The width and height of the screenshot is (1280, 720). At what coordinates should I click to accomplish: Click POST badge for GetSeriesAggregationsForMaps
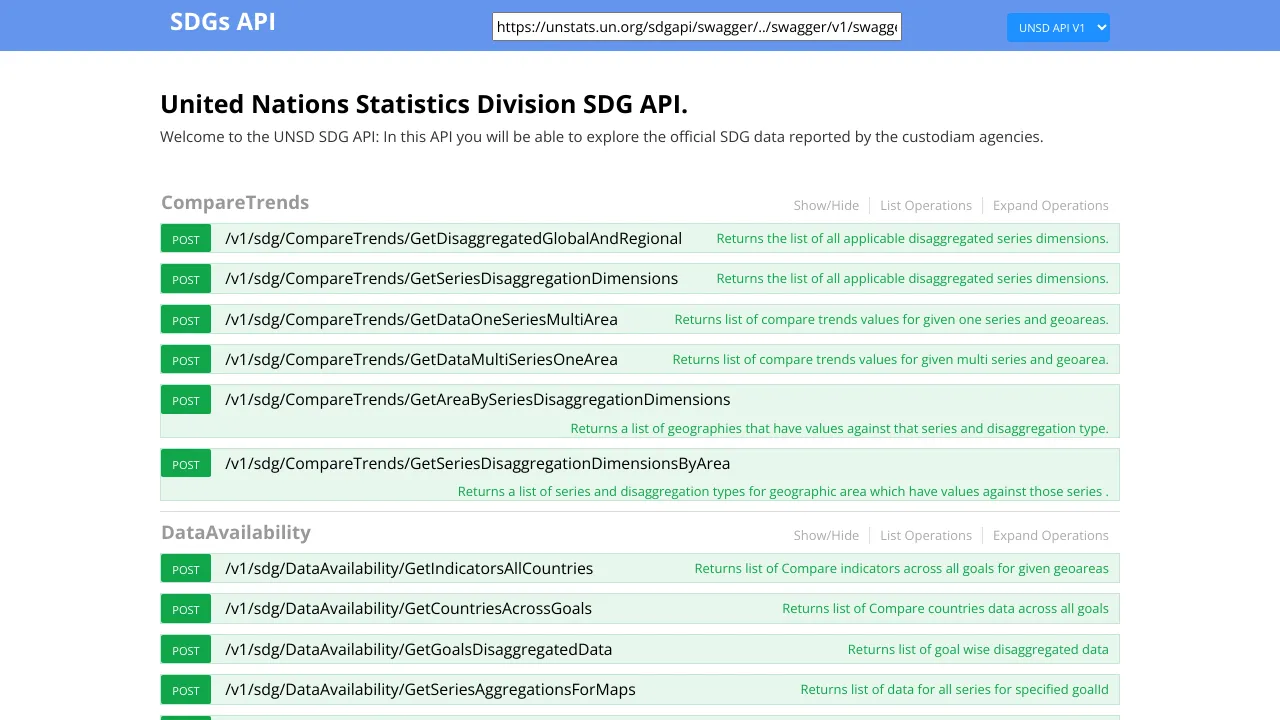pos(186,690)
